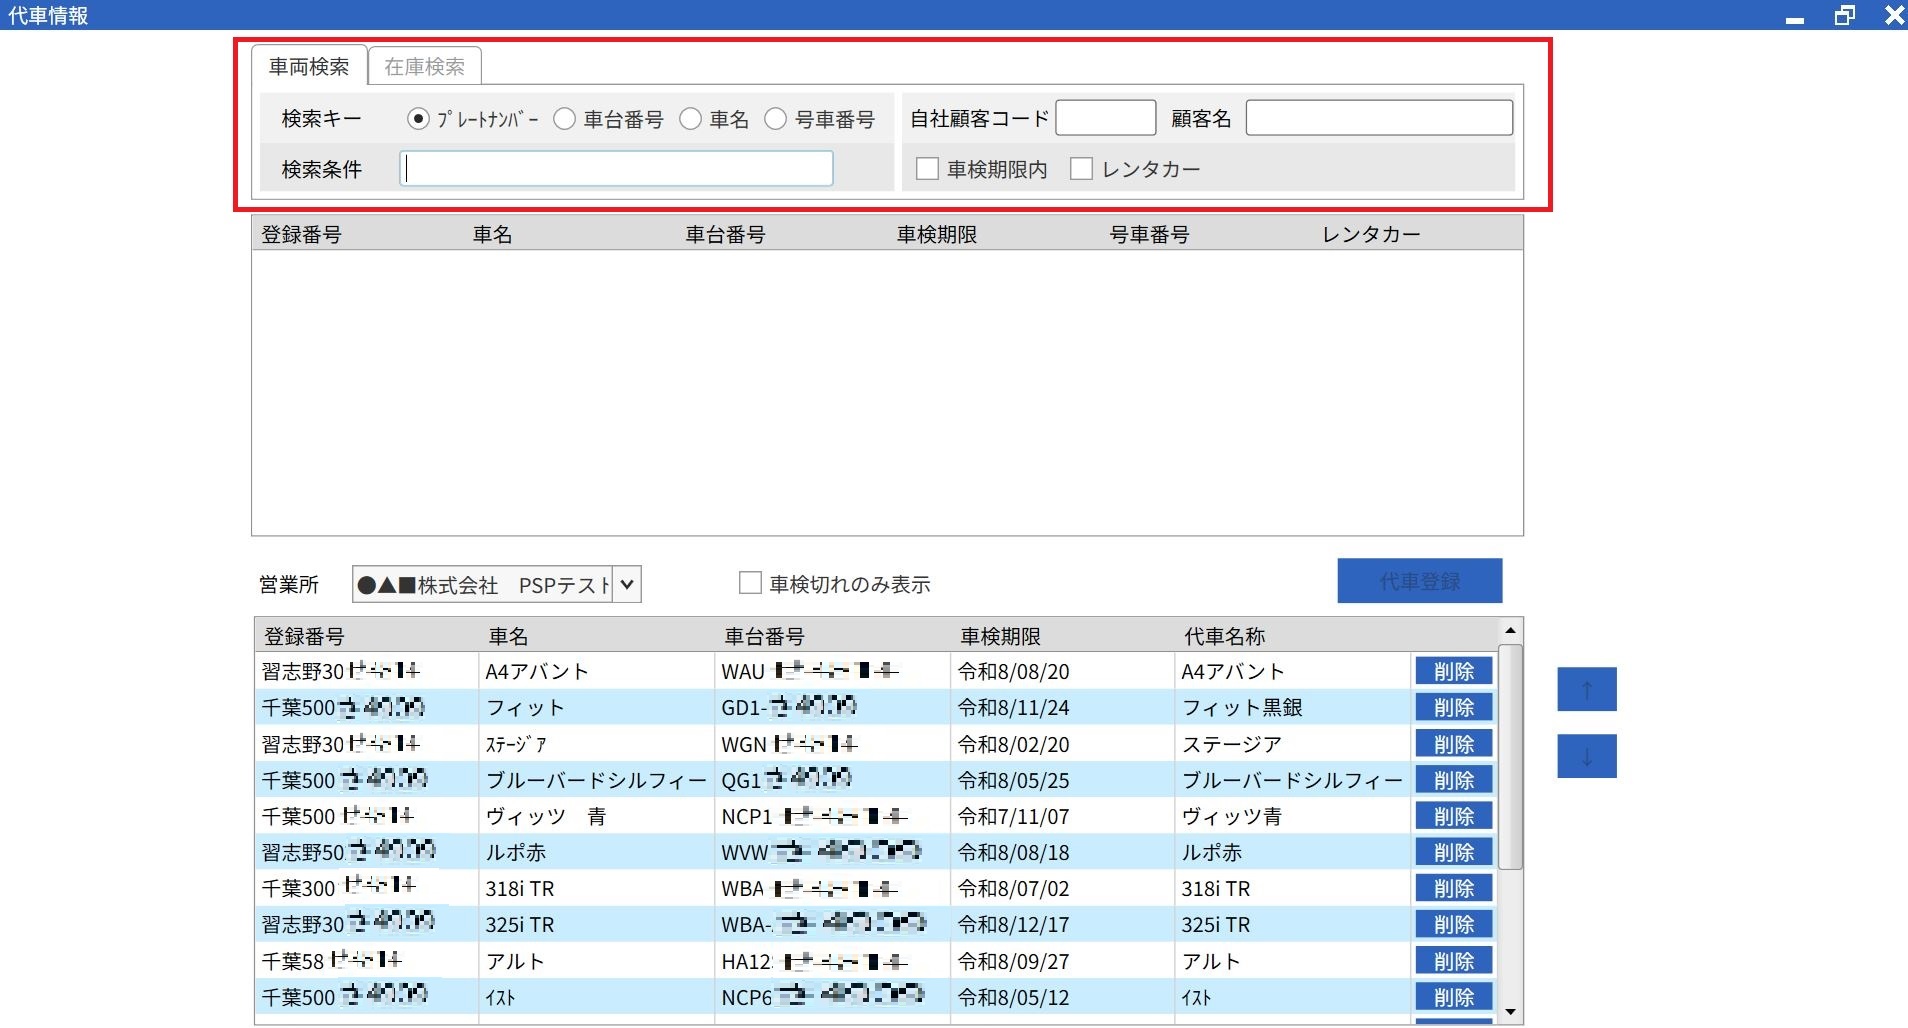Select the 車台番号 search key radio
Screen dimensions: 1908x1028
(564, 119)
